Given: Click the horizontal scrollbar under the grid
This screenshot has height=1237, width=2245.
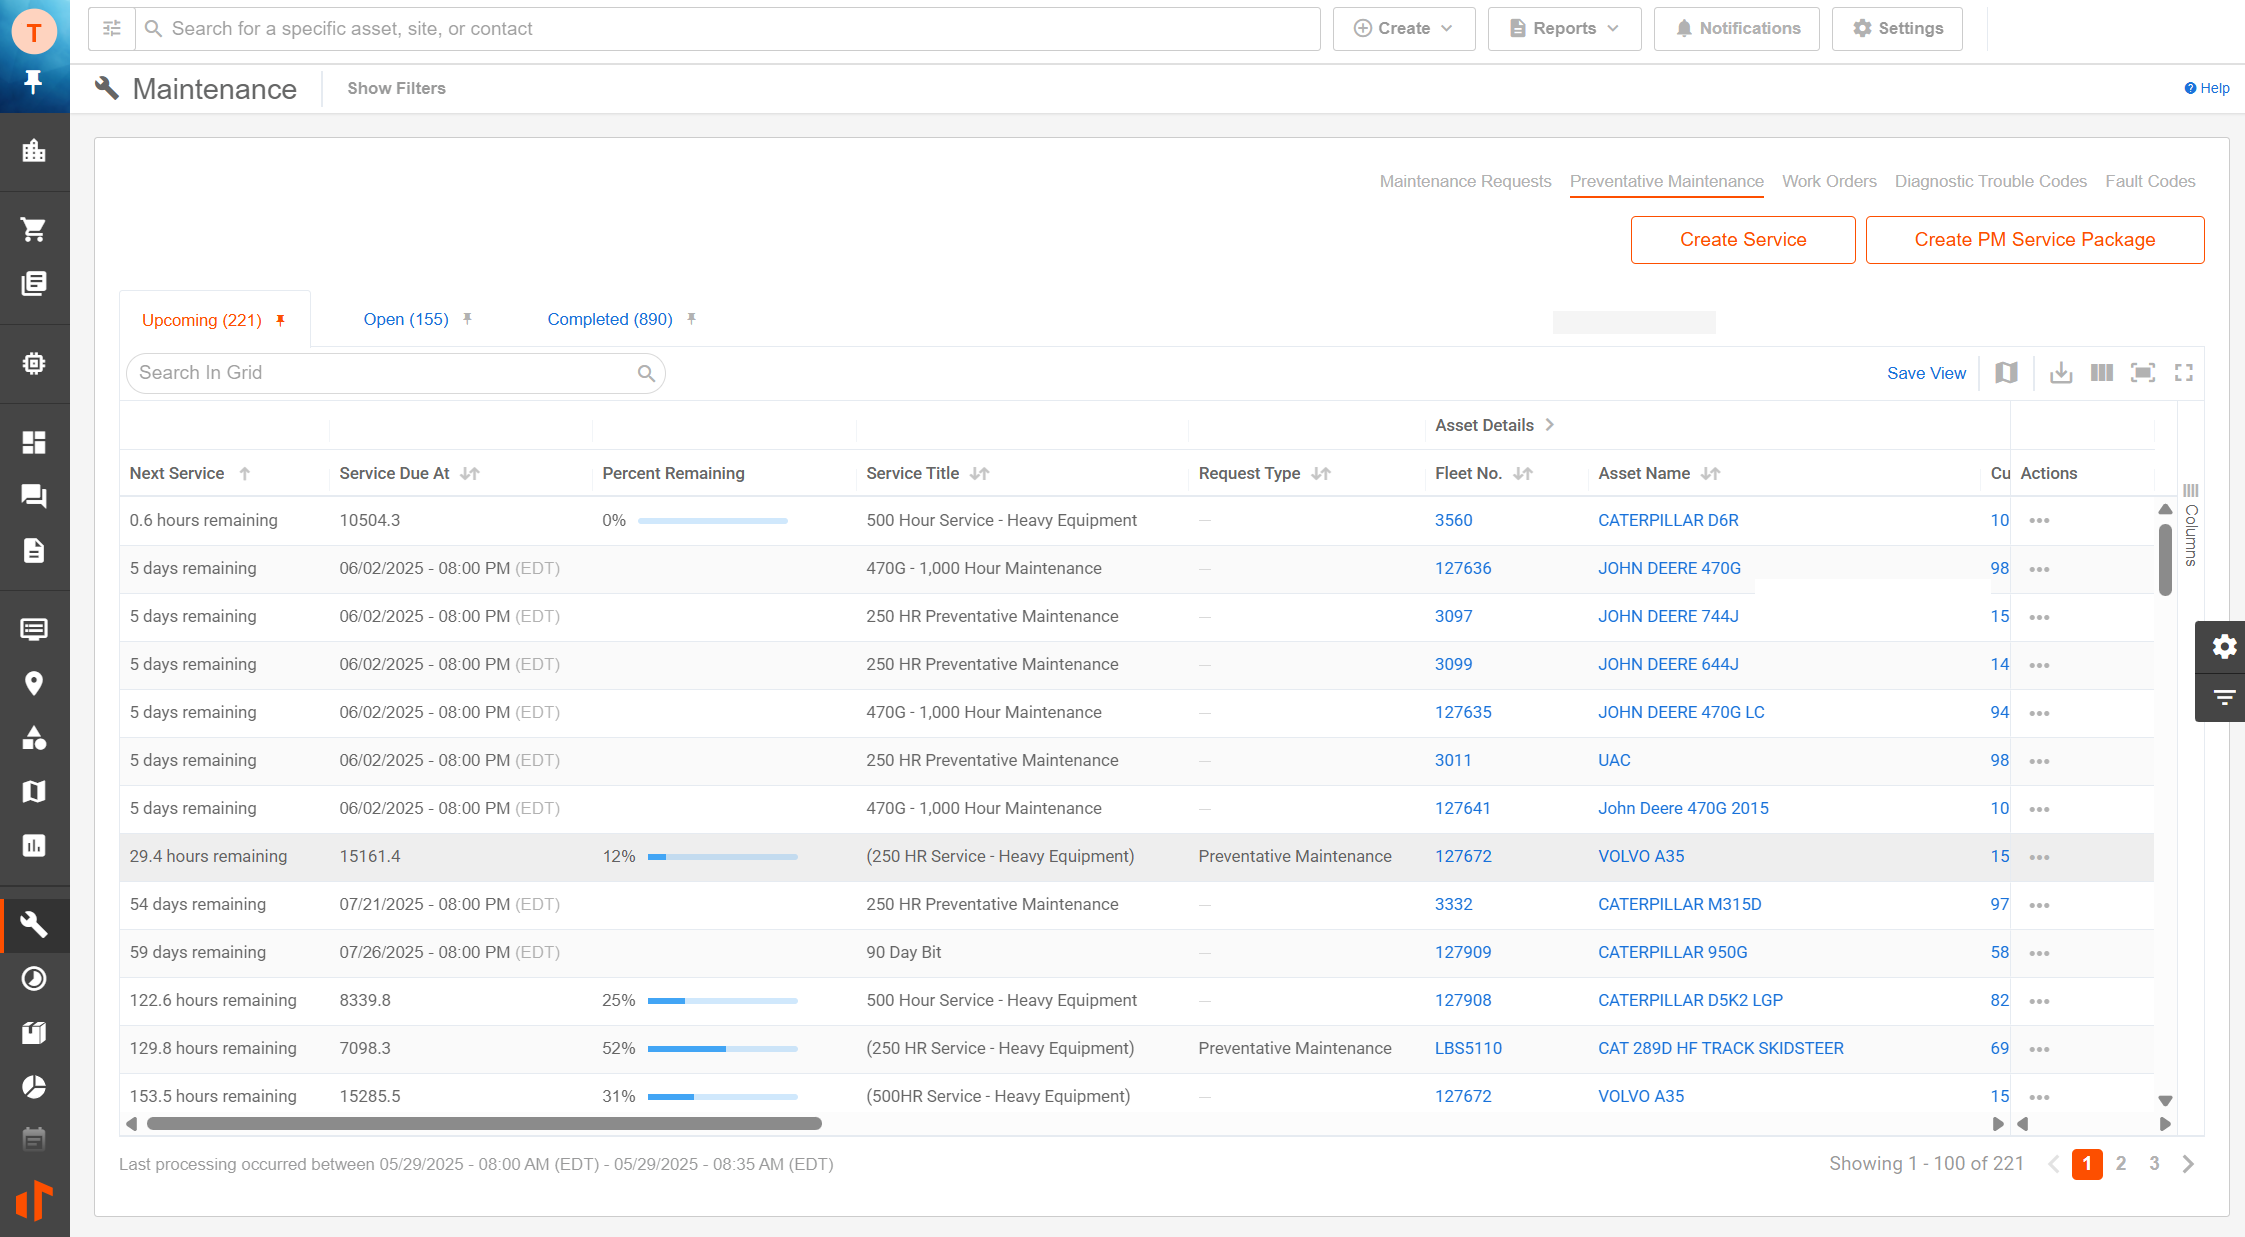Looking at the screenshot, I should 484,1124.
